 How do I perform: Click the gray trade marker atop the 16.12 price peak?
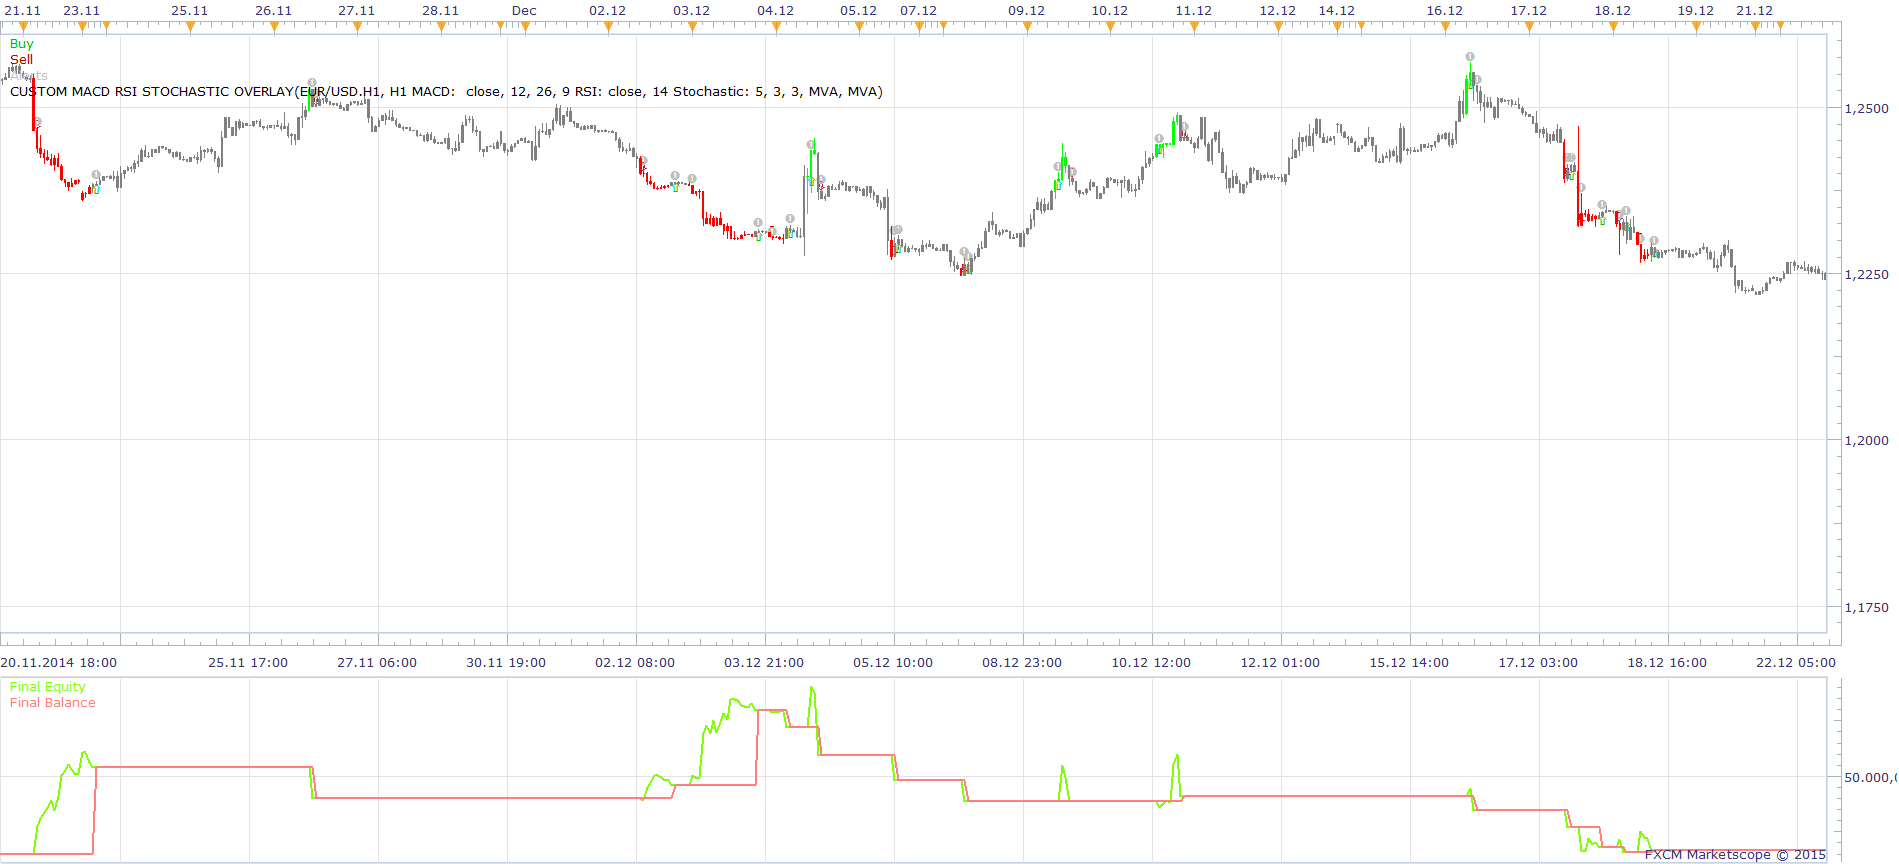[x=1470, y=57]
